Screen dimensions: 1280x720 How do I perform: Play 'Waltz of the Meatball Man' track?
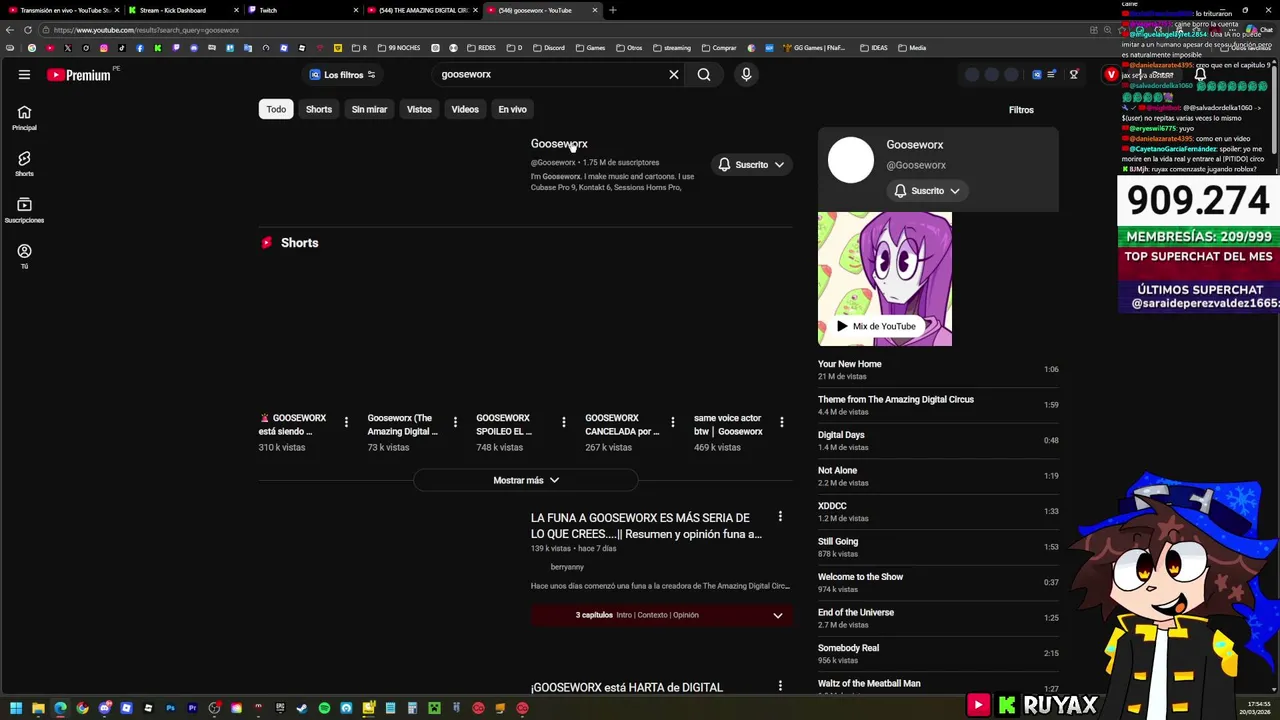click(x=938, y=688)
